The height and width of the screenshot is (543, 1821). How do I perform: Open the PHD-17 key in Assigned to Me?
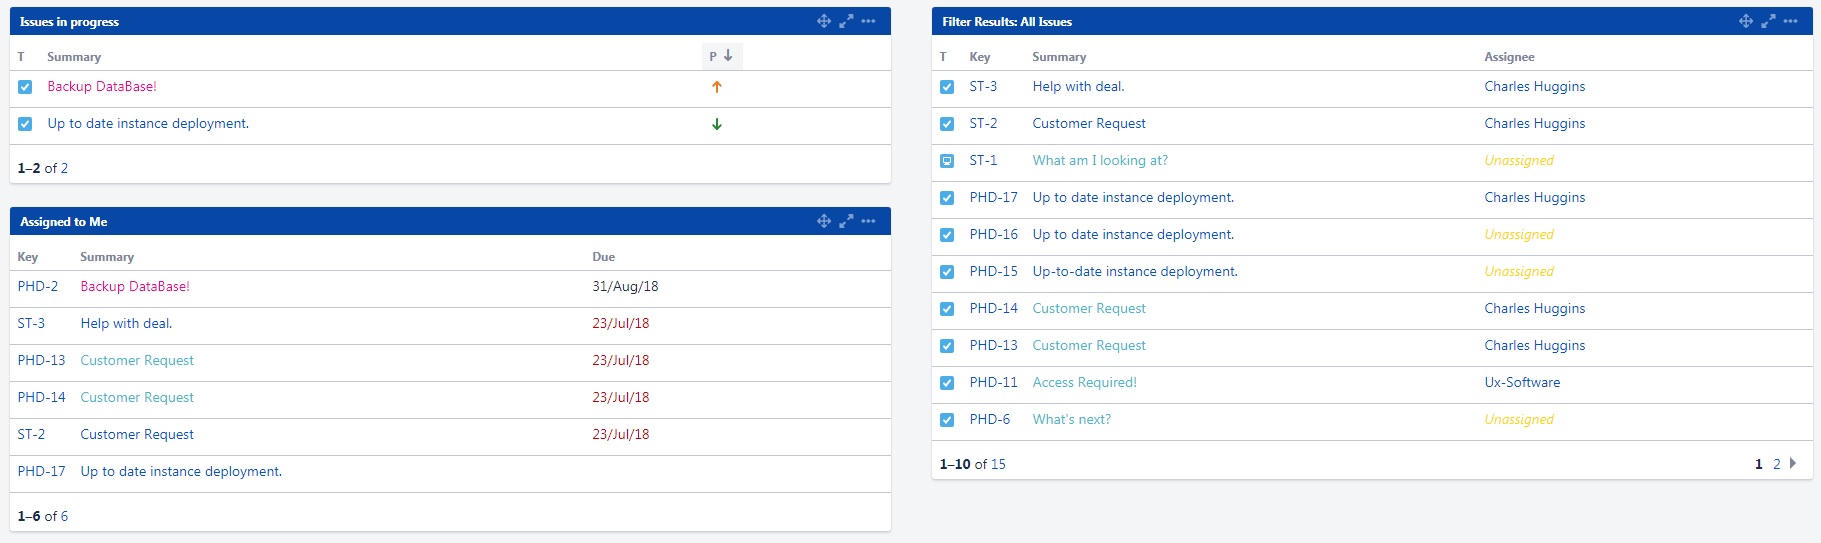[41, 471]
